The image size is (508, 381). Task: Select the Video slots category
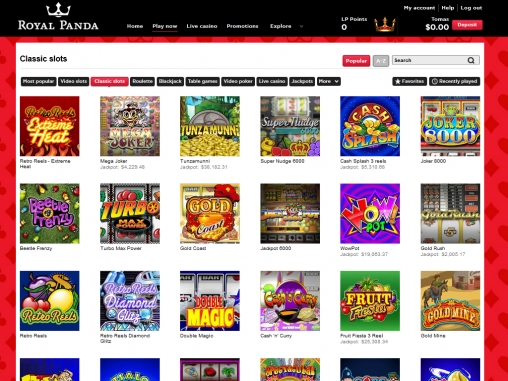click(74, 81)
